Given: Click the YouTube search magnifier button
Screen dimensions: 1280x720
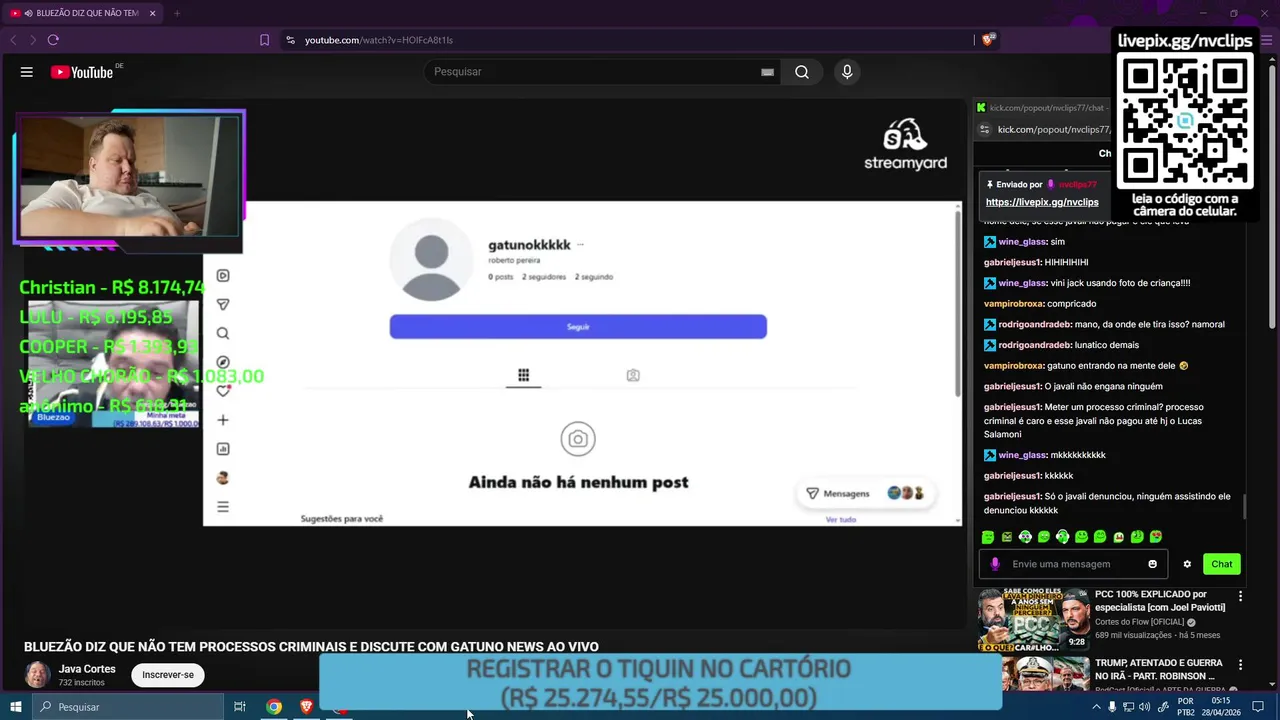Looking at the screenshot, I should coord(802,72).
